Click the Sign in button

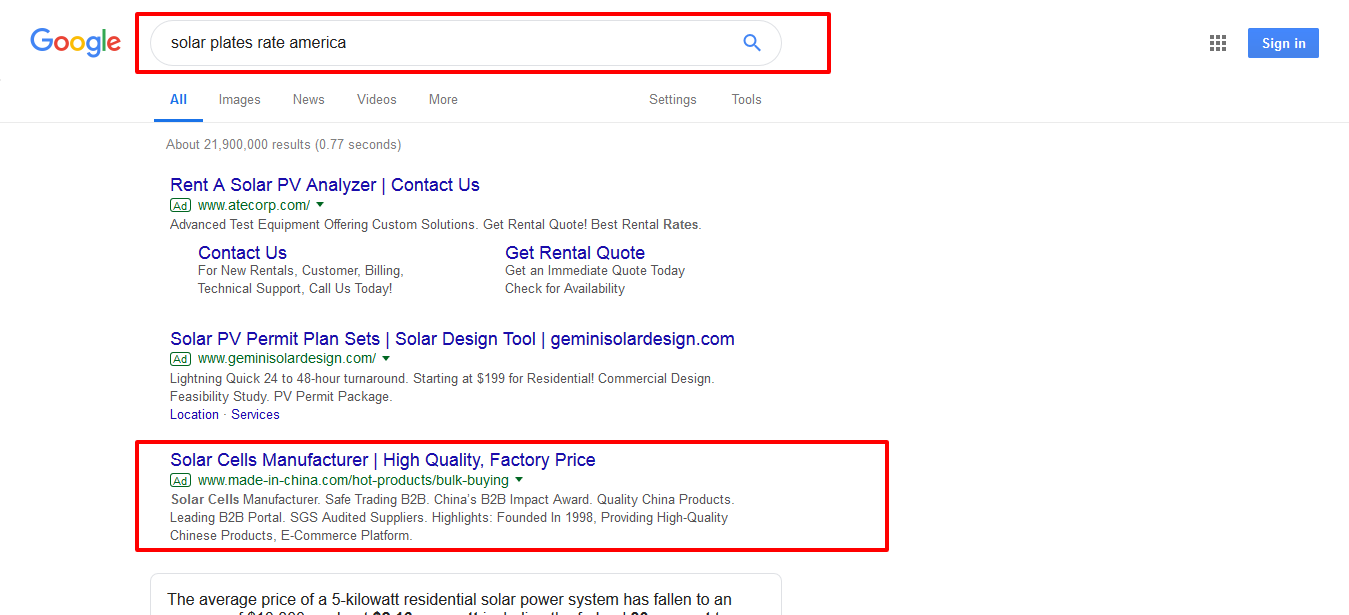click(1283, 43)
